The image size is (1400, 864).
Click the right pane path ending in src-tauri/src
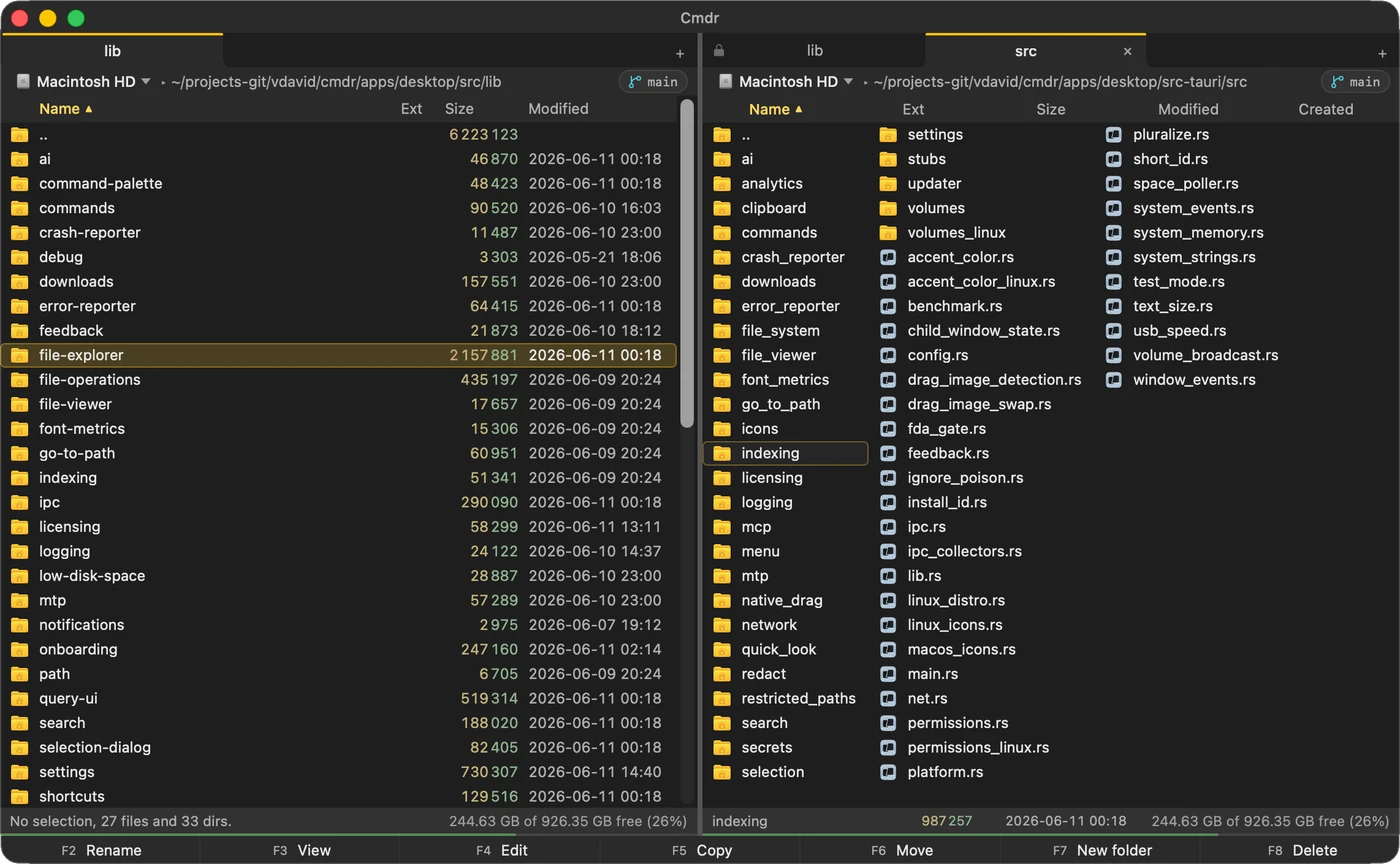tap(1060, 82)
